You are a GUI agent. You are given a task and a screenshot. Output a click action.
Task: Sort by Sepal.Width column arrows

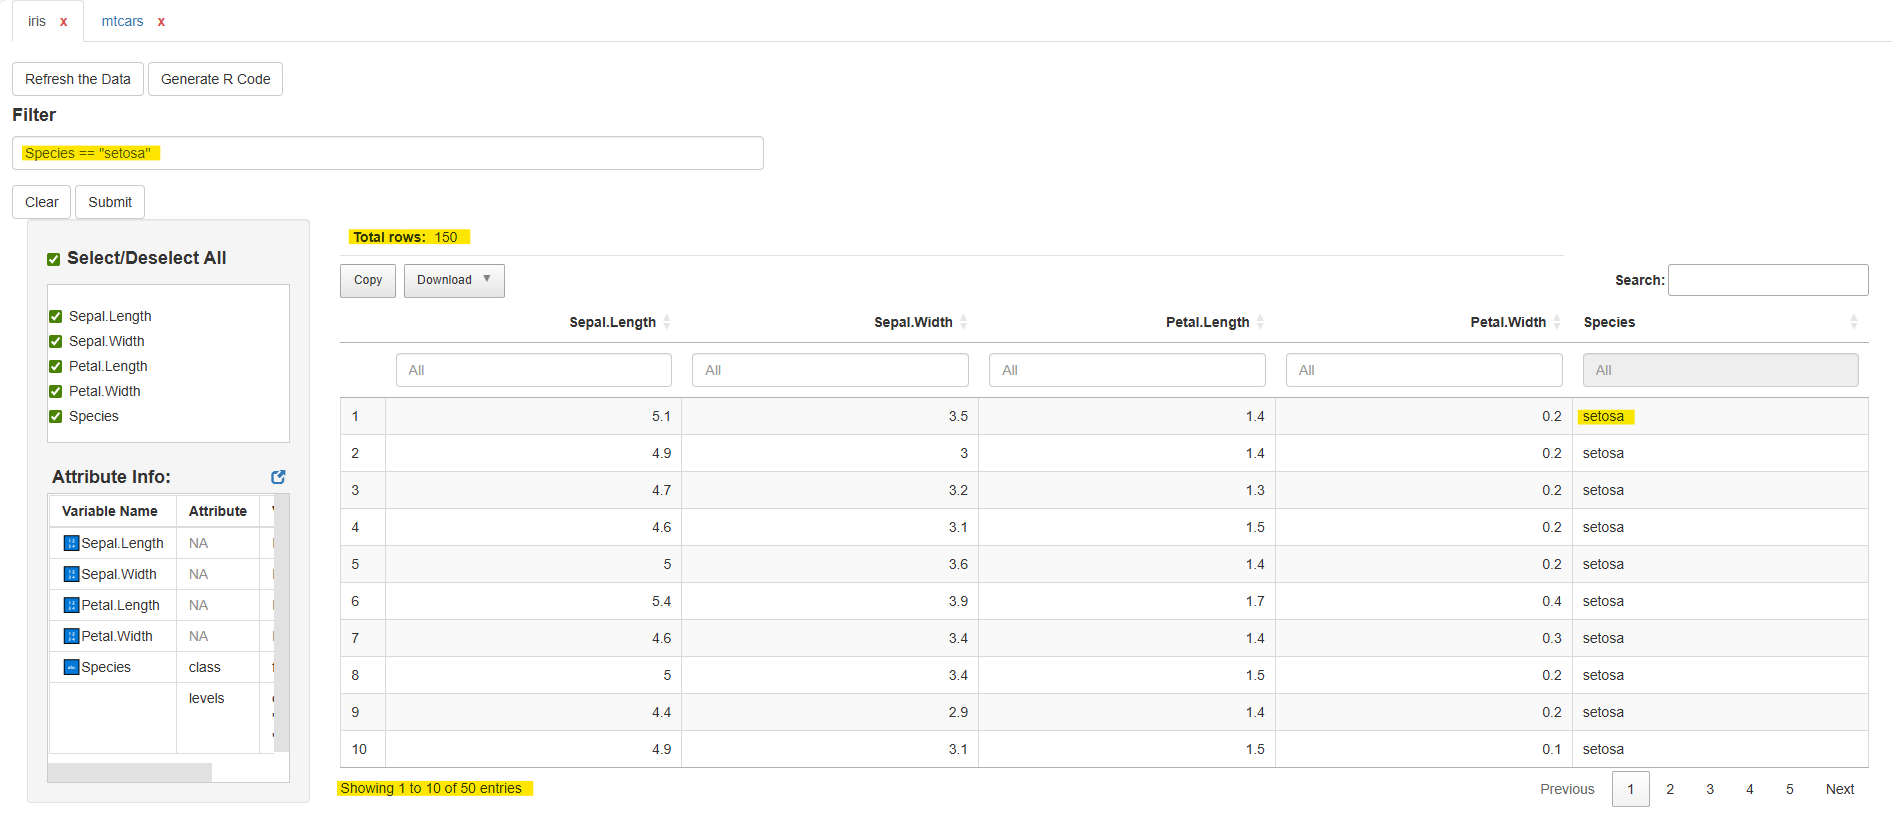click(x=963, y=322)
